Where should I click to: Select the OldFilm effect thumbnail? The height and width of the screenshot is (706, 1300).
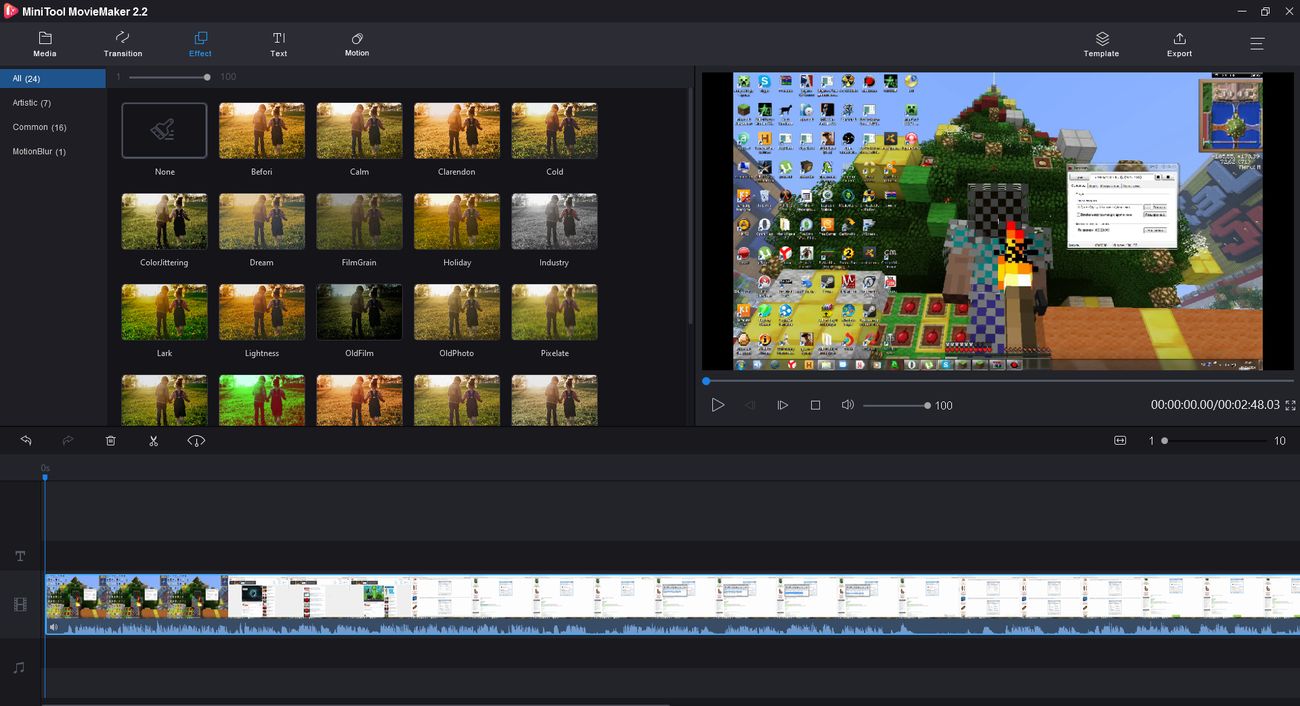coord(359,312)
